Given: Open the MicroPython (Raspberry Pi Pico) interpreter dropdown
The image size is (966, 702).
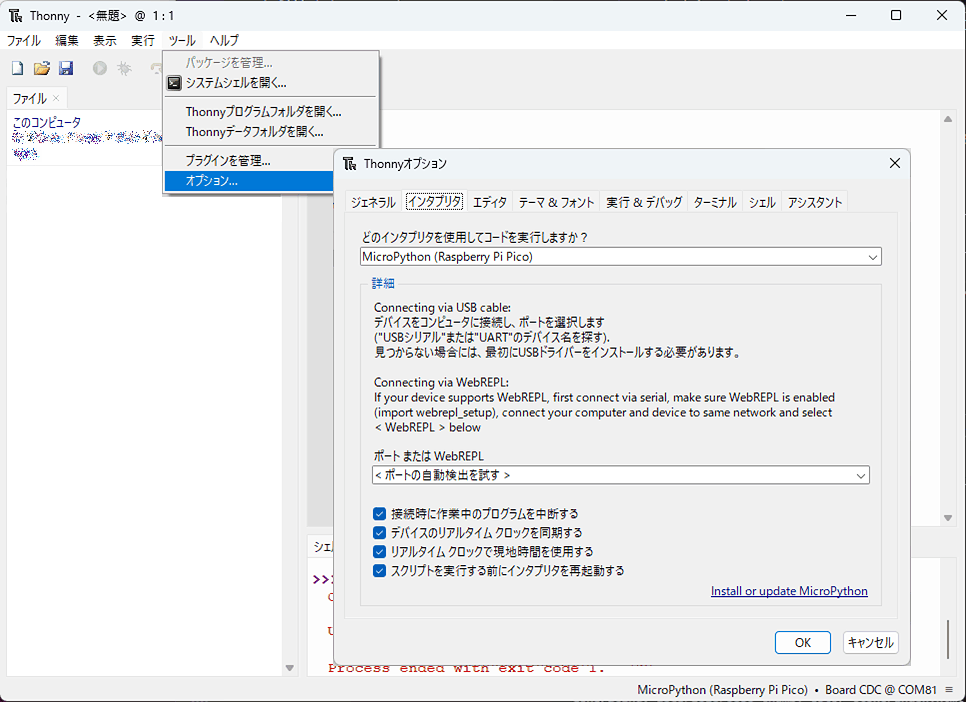Looking at the screenshot, I should [620, 257].
